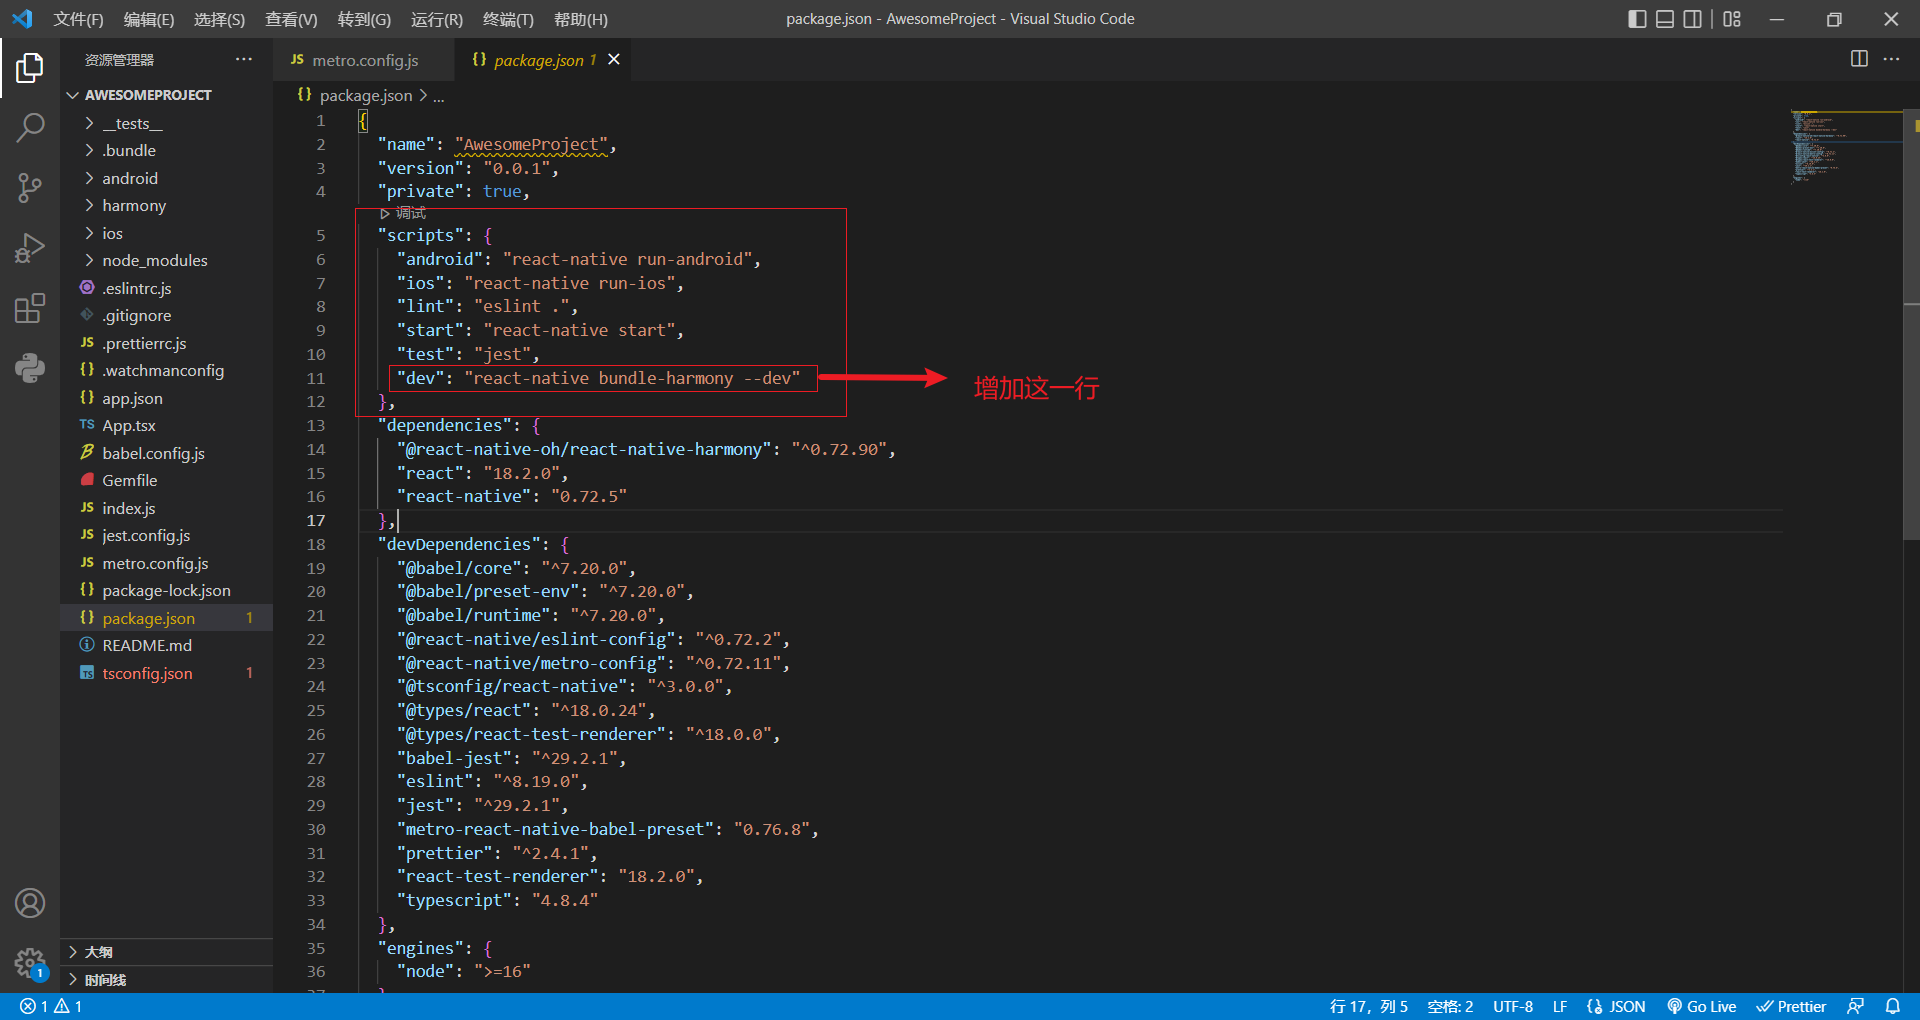Open the Source Control view

tap(30, 187)
